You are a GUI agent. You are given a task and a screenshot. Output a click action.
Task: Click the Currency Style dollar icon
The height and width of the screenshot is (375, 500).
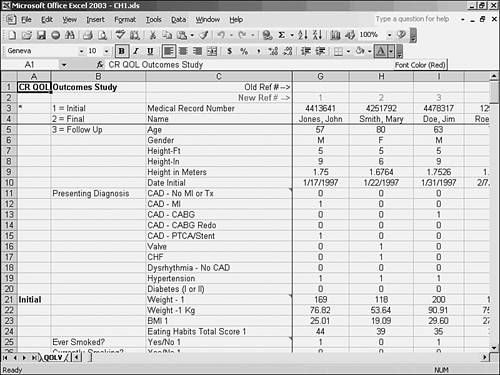229,51
